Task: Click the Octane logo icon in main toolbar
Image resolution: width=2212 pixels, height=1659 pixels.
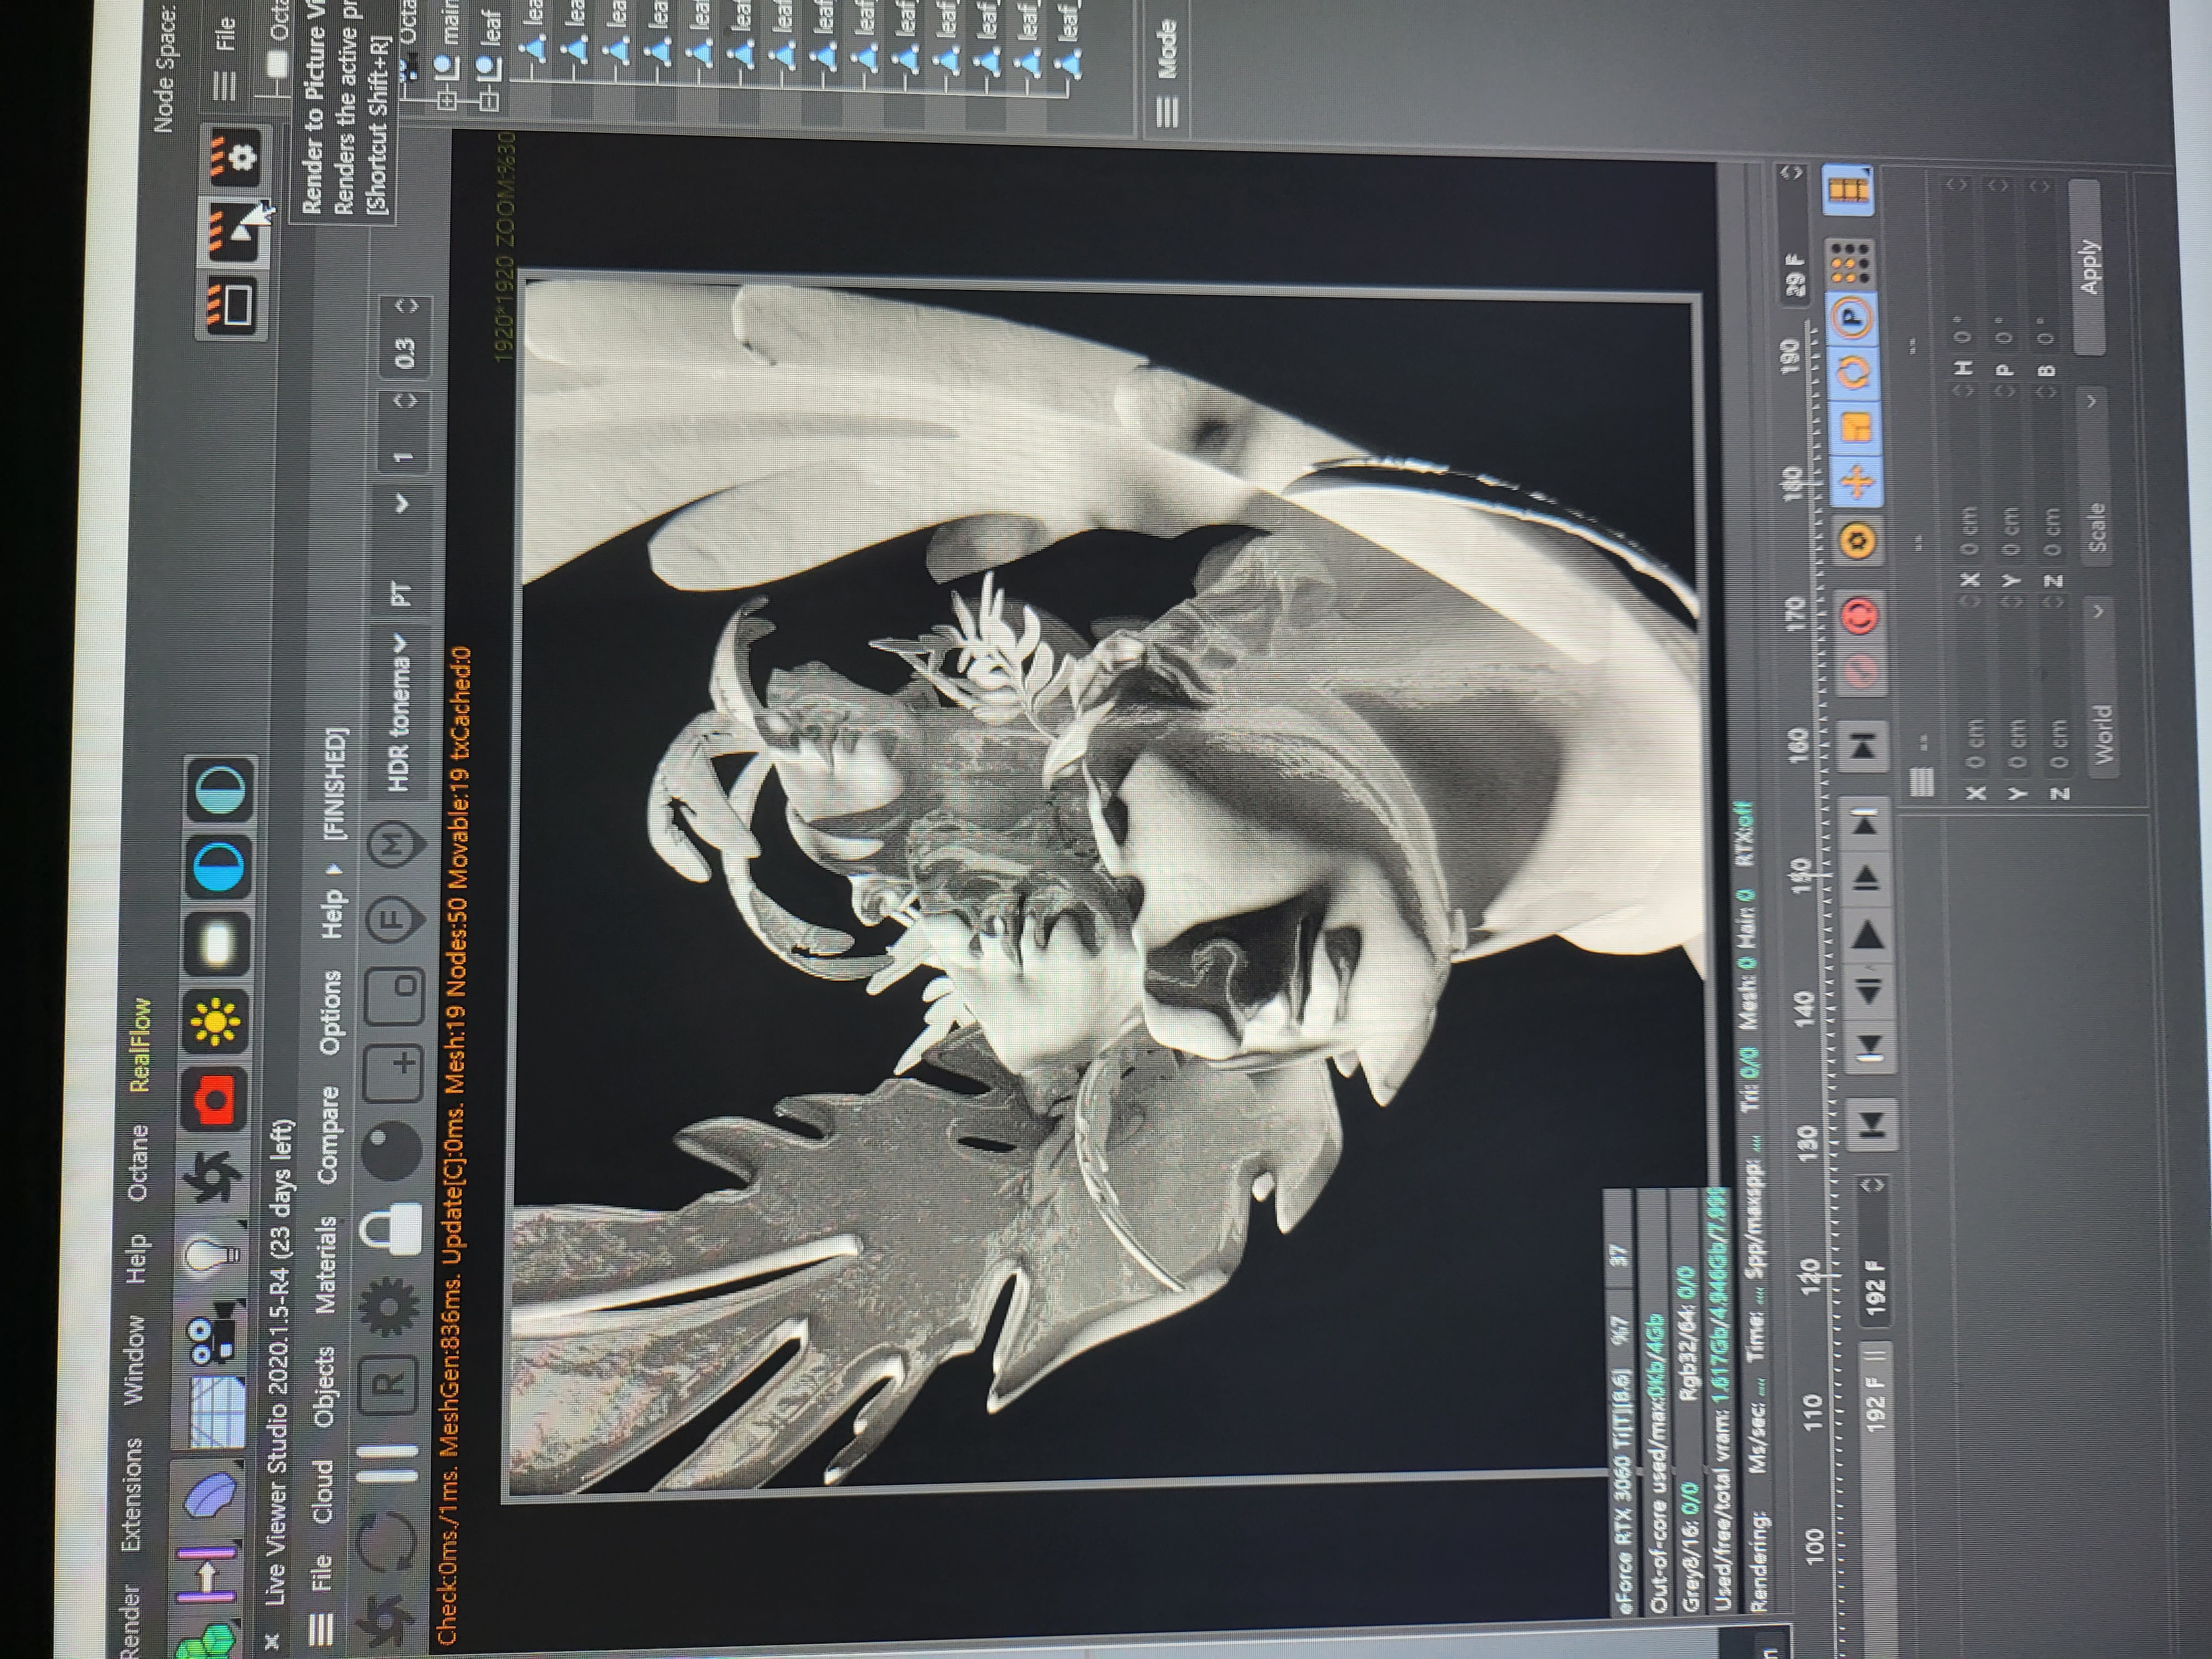Action: tap(214, 1176)
